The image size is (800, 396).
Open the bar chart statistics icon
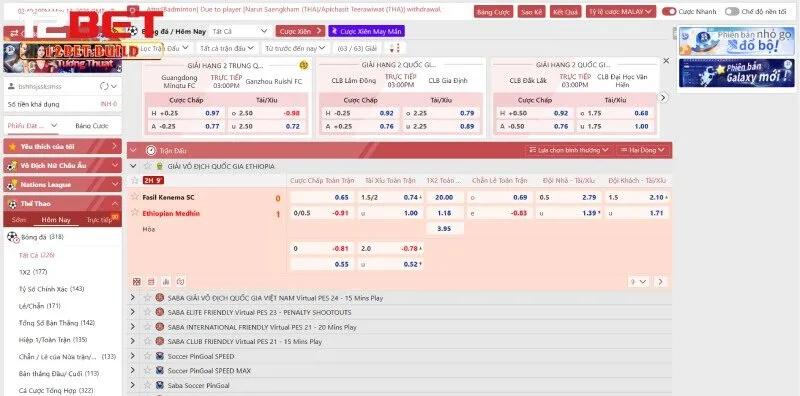(x=166, y=281)
